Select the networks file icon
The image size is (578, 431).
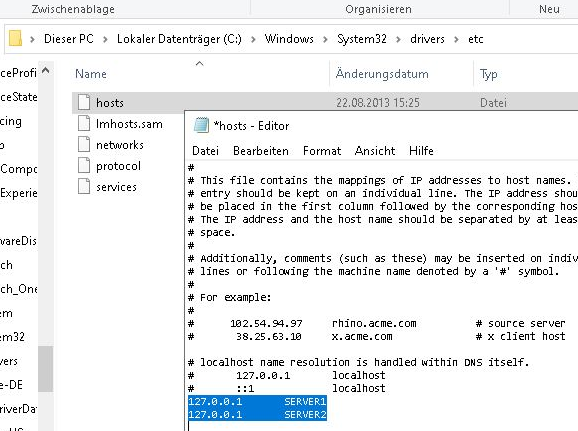84,144
